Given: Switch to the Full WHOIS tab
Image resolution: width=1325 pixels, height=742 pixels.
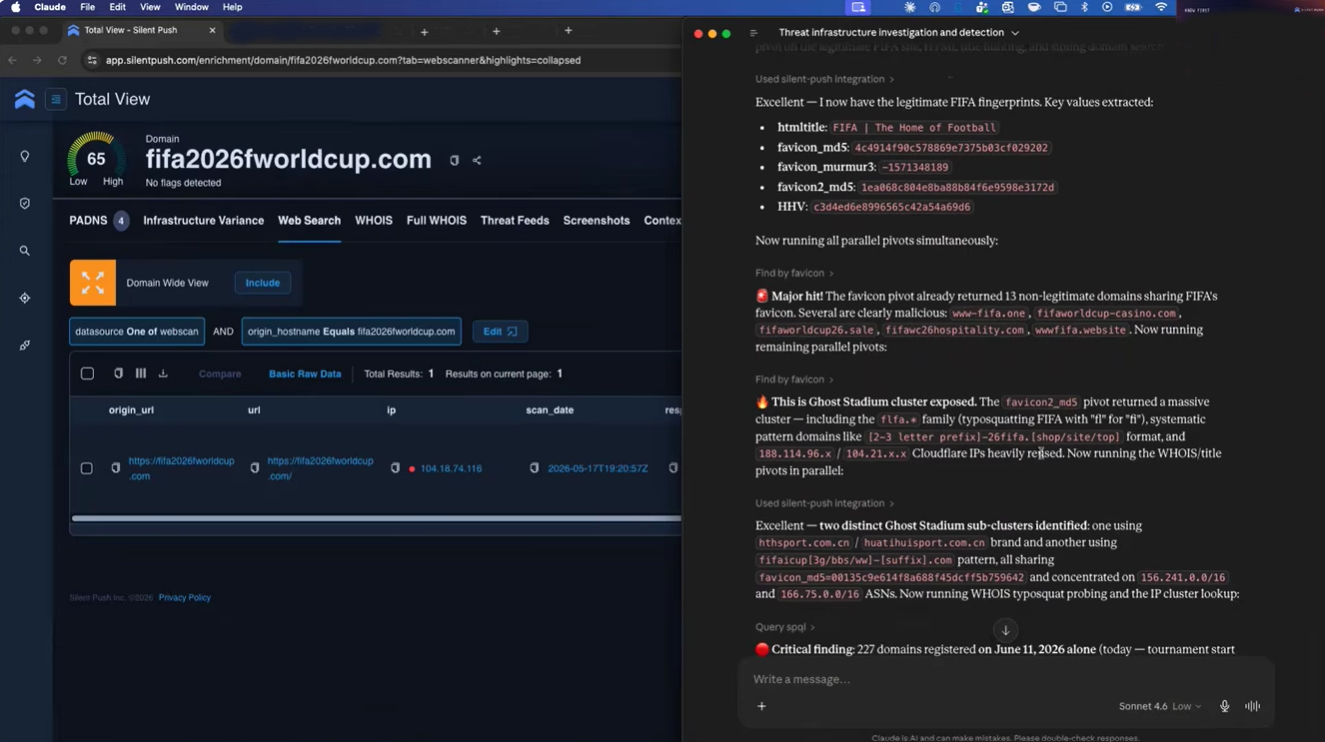Looking at the screenshot, I should (x=436, y=220).
